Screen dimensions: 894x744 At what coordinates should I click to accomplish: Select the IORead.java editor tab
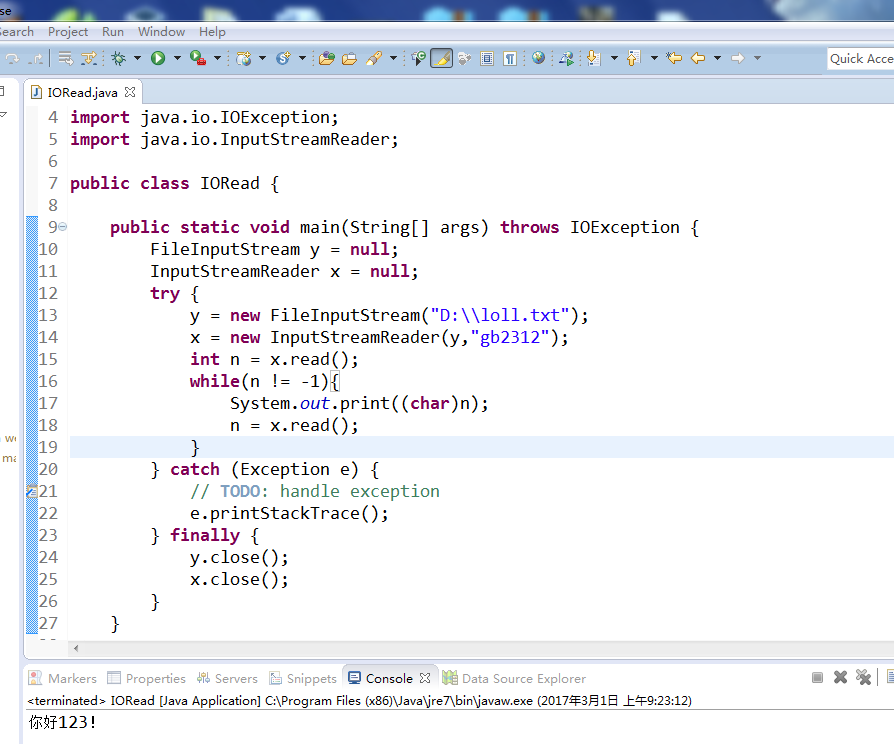(82, 92)
